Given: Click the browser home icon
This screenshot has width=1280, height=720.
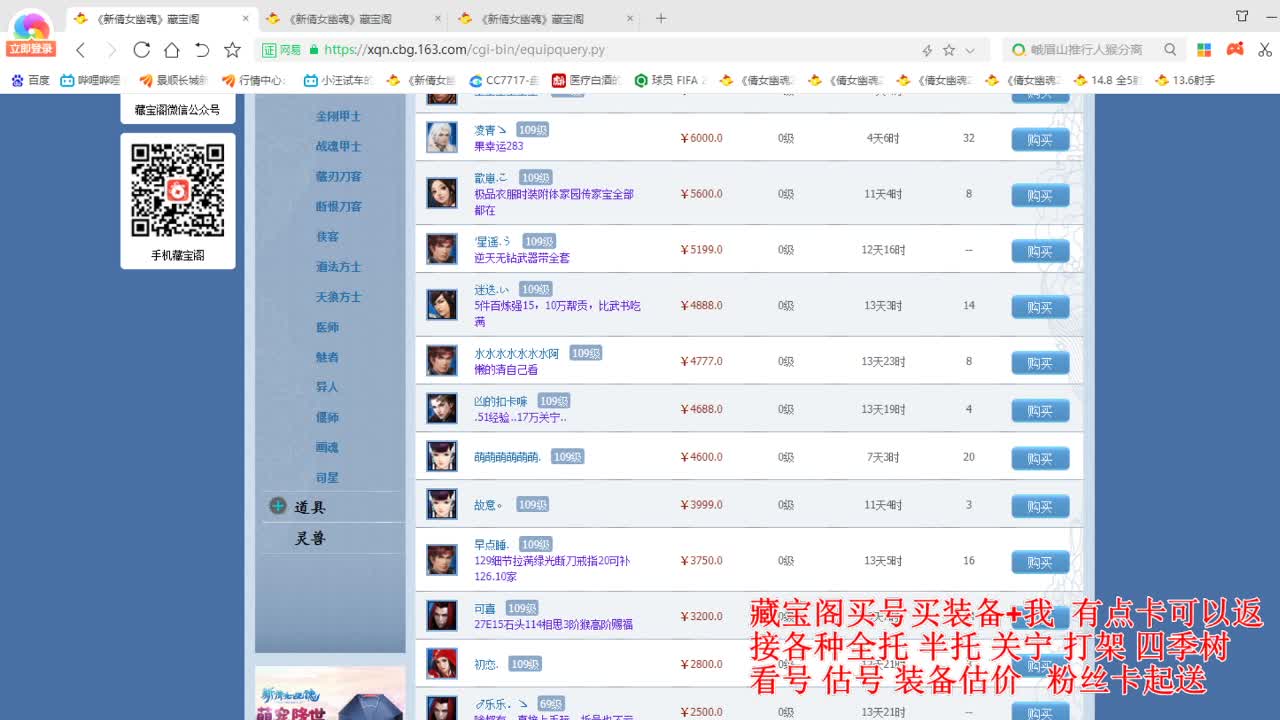Looking at the screenshot, I should [x=172, y=48].
